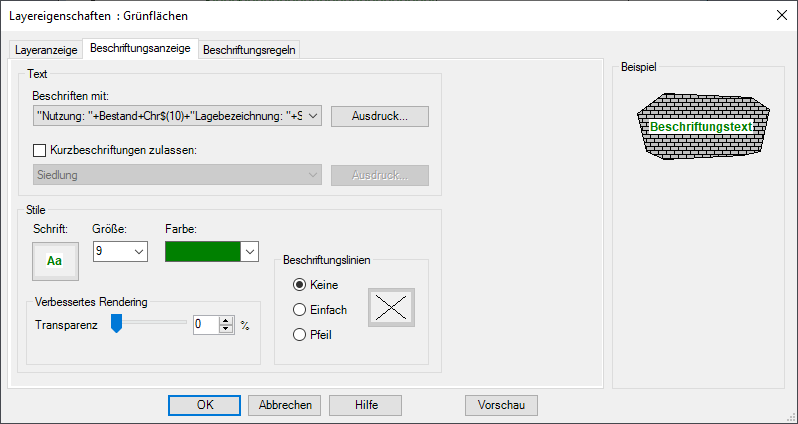Open the font chooser Aa button
Viewport: 798px width, 424px height.
pos(55,261)
